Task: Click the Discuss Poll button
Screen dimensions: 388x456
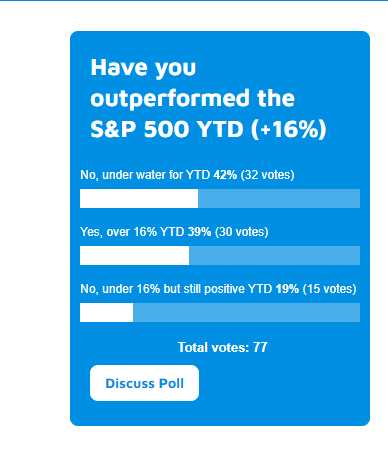Action: (144, 383)
